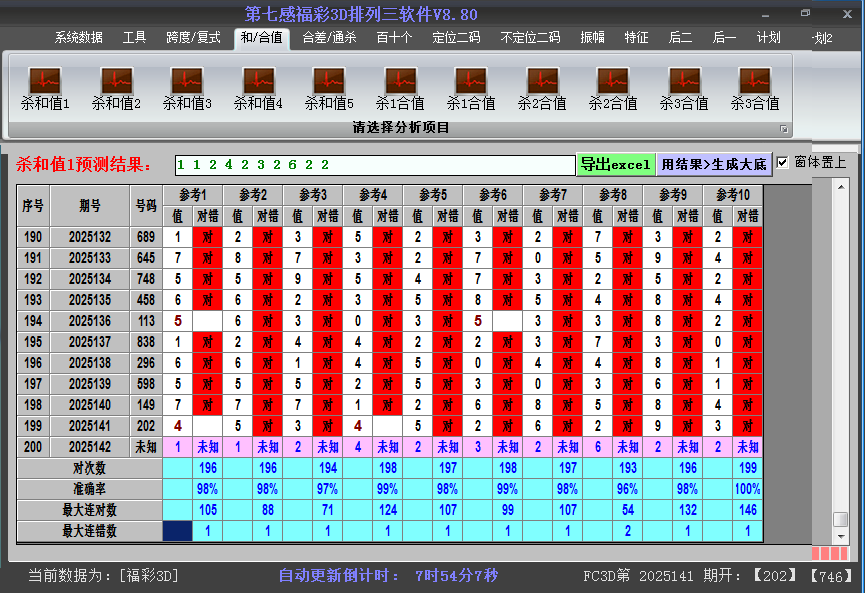Click the 杀和值1预测结果 label
Viewport: 865px width, 593px height.
[x=84, y=164]
